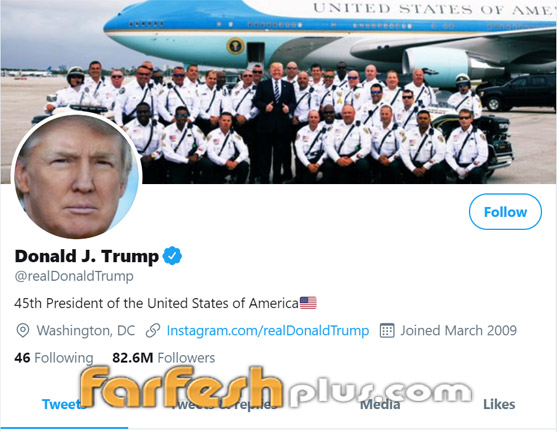Open the header banner photo

click(279, 92)
